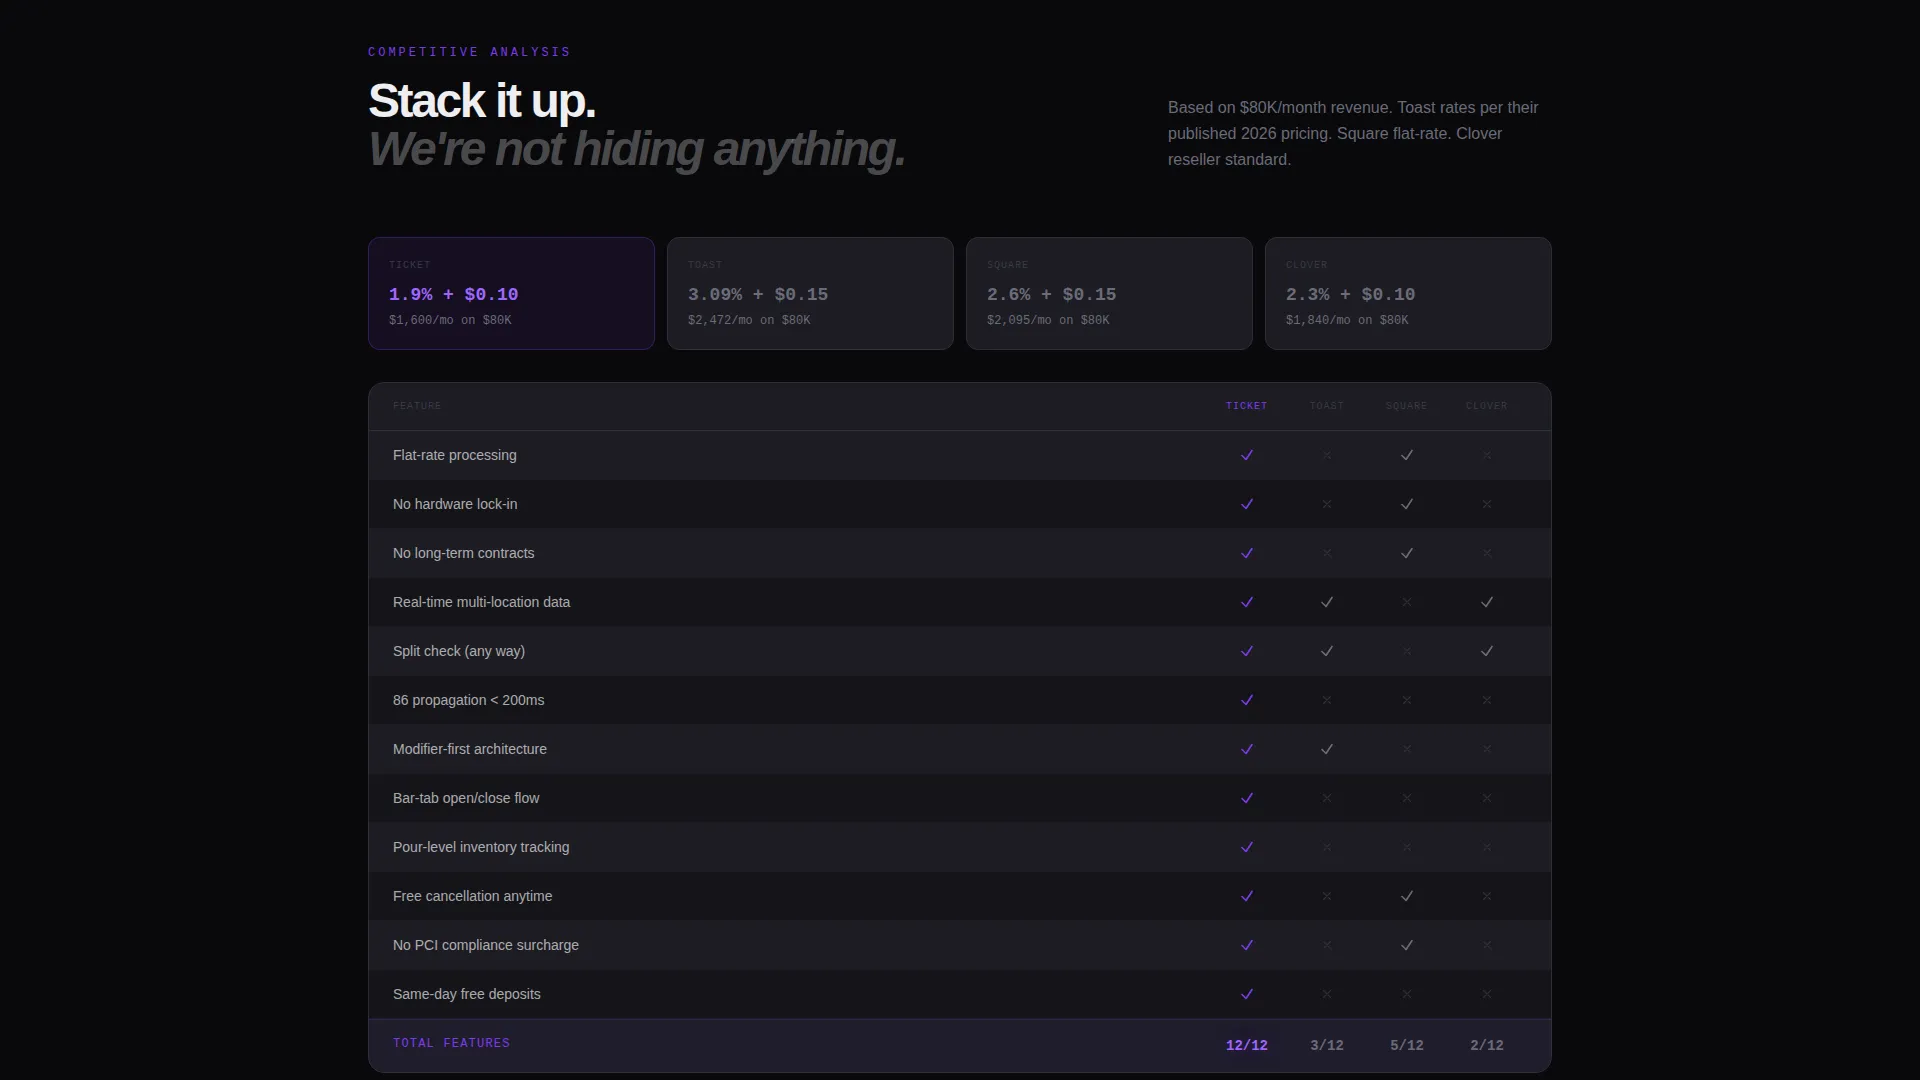Click Toast checkmark for Real-time multi-location data
Viewport: 1920px width, 1080px height.
click(1327, 602)
